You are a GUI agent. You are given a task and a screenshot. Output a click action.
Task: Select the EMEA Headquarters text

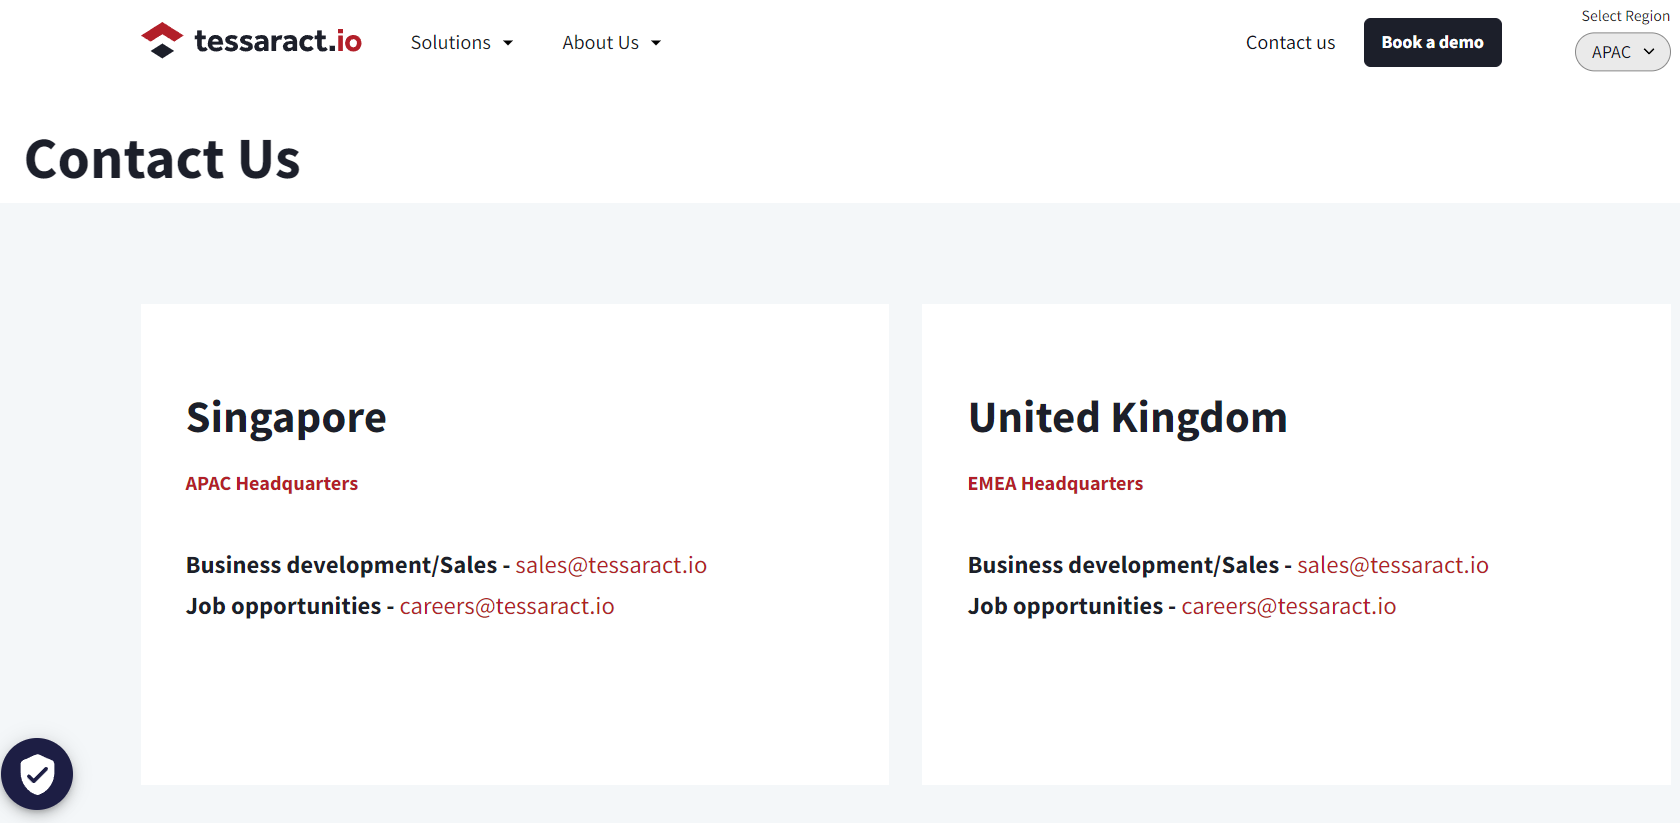click(1055, 484)
